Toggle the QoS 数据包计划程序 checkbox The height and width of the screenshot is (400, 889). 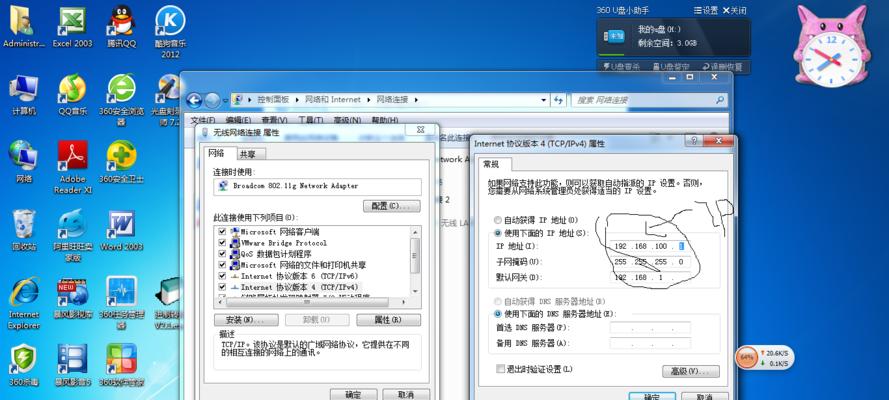(222, 254)
